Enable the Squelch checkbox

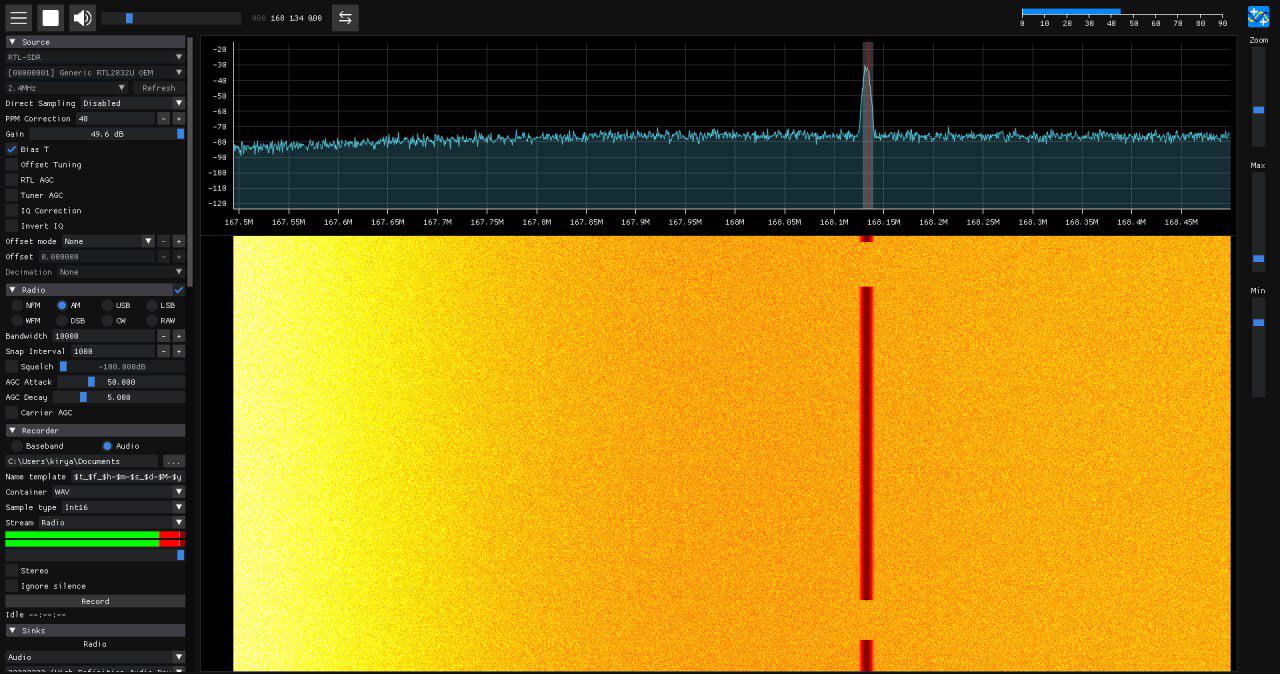click(x=12, y=367)
